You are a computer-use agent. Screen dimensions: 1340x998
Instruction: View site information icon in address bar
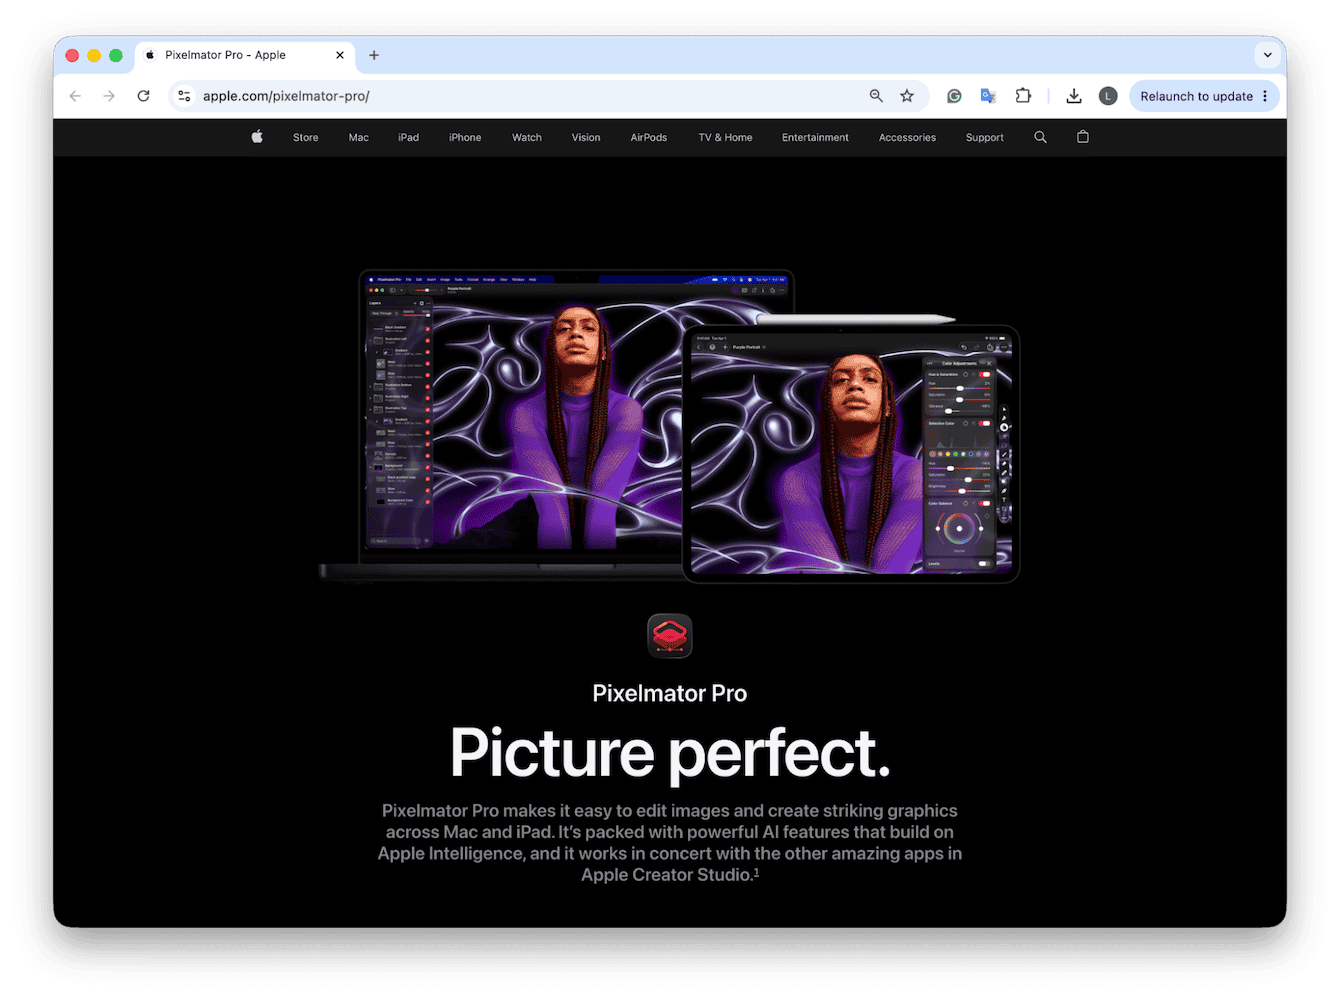184,96
